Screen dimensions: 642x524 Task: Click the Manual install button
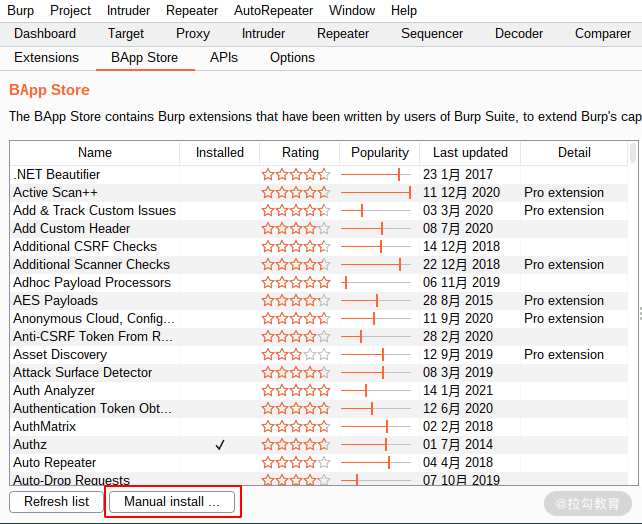click(x=172, y=501)
